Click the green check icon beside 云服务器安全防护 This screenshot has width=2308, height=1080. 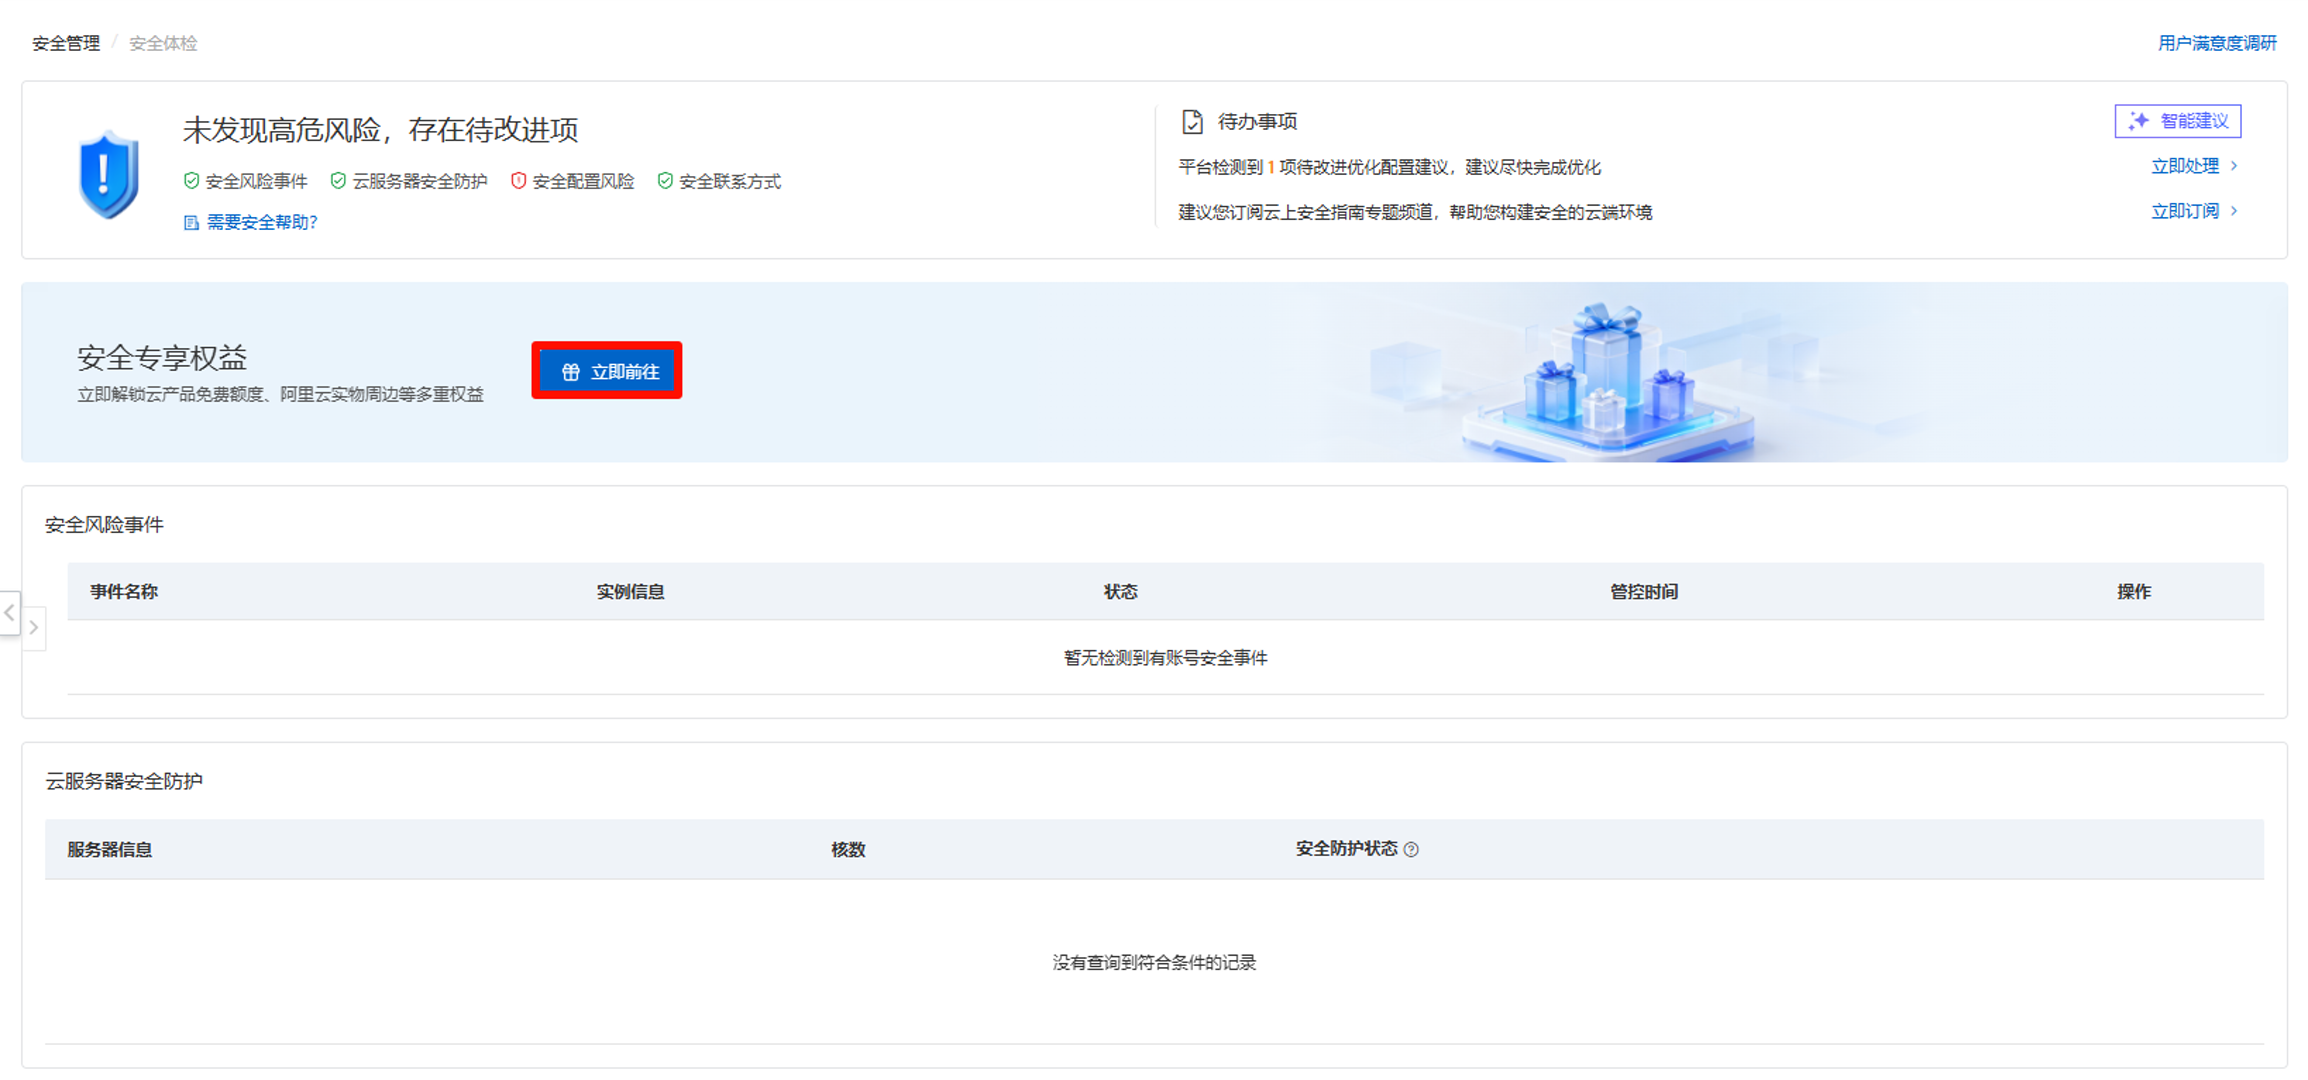pos(337,181)
